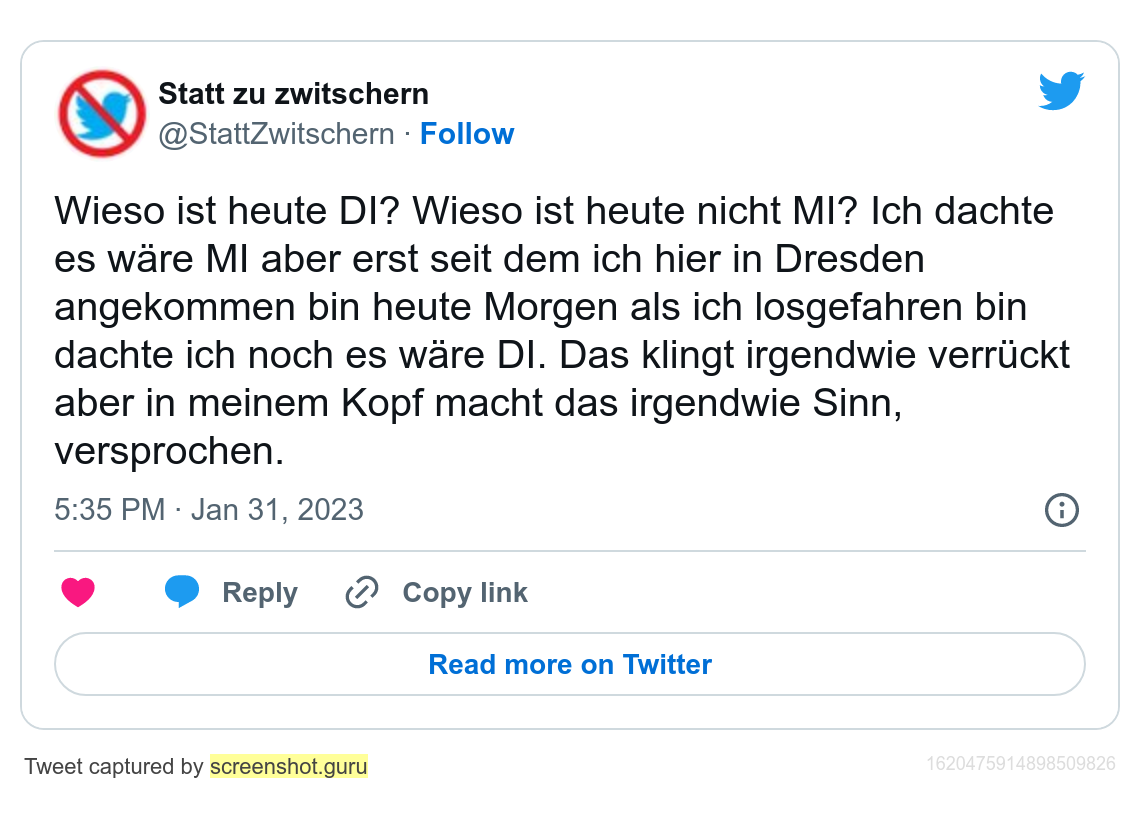Click the tweet's opening phrase "Wieso ist heute DI?"
1140x822 pixels.
tap(226, 211)
